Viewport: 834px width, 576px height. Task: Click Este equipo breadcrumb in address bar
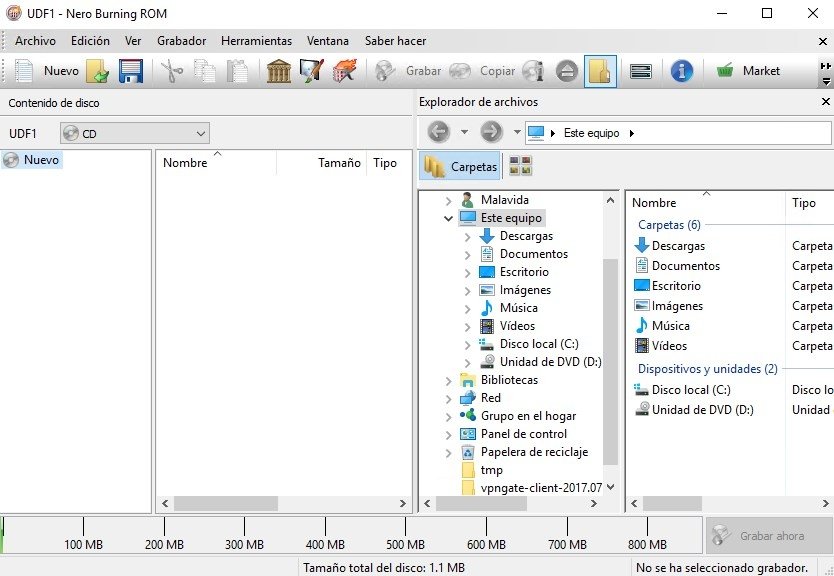(x=591, y=133)
